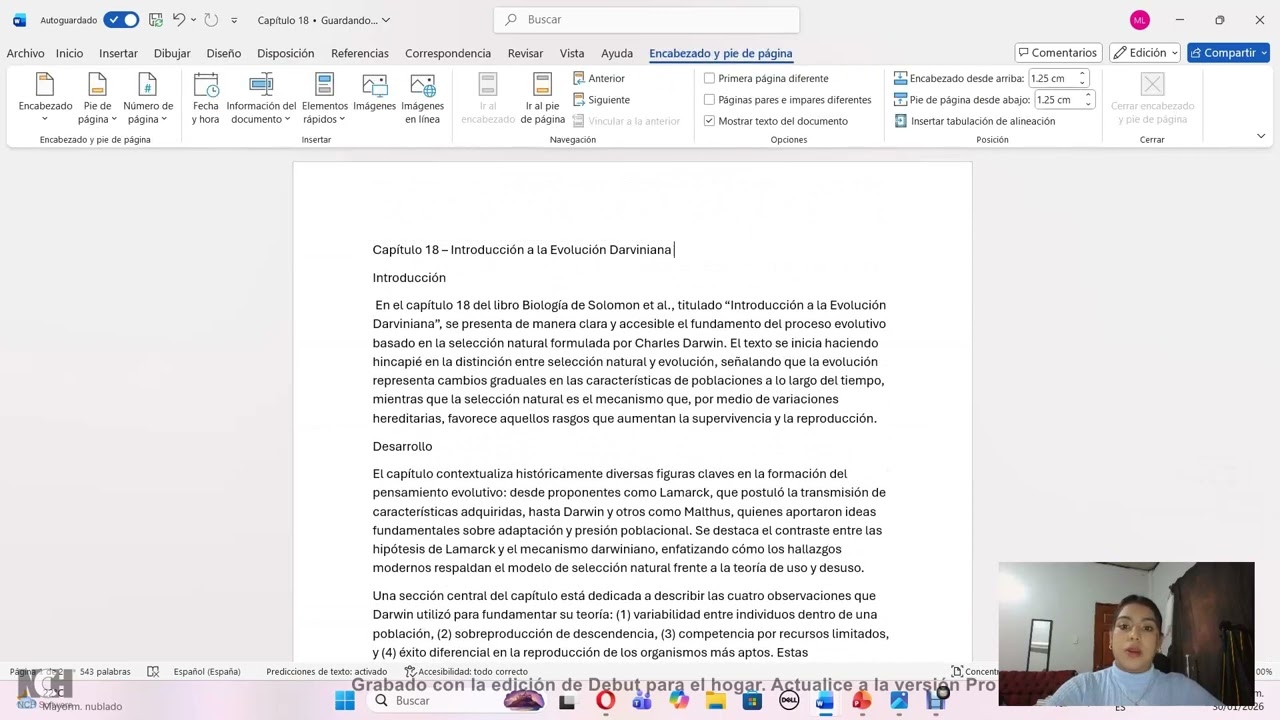1280x720 pixels.
Task: Click header text Capítulo 18 – Introducción
Action: [522, 250]
